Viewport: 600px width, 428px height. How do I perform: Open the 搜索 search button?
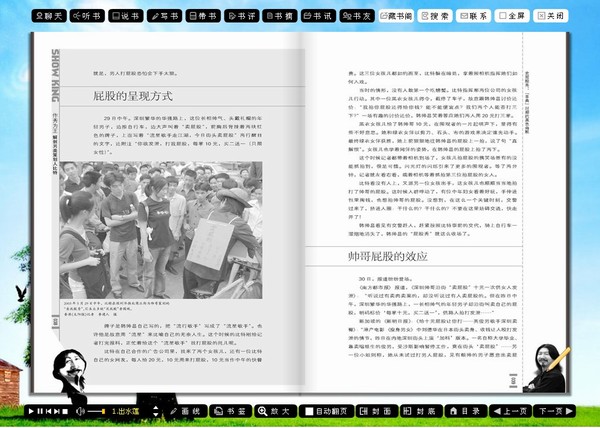[435, 16]
